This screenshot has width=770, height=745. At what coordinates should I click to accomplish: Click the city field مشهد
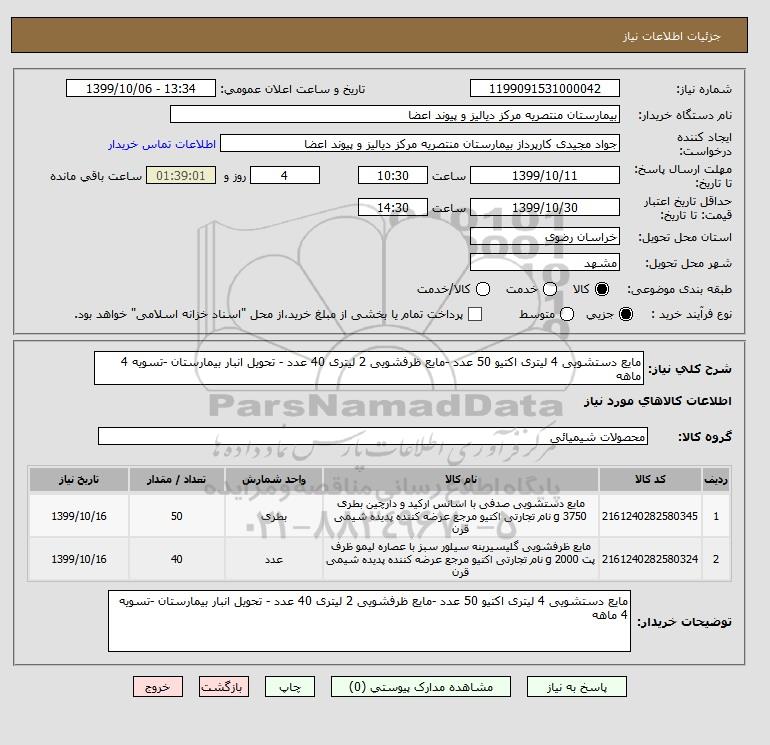click(545, 263)
